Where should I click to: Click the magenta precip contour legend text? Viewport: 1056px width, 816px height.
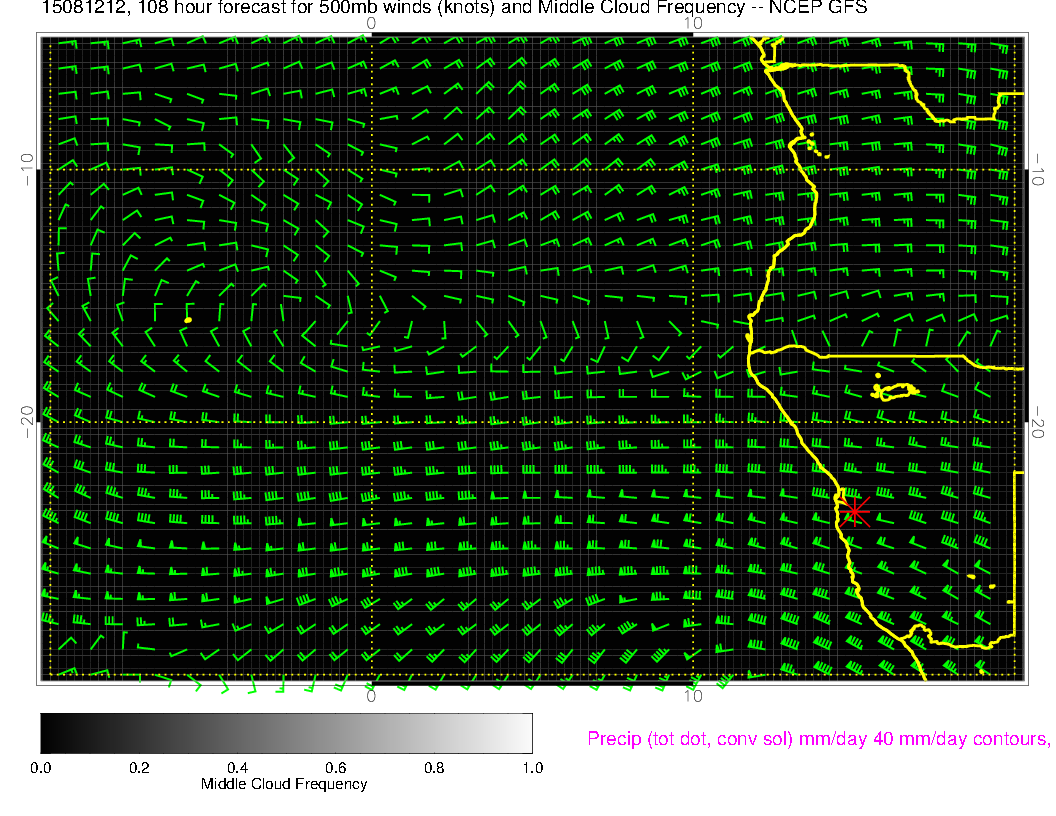pos(818,739)
